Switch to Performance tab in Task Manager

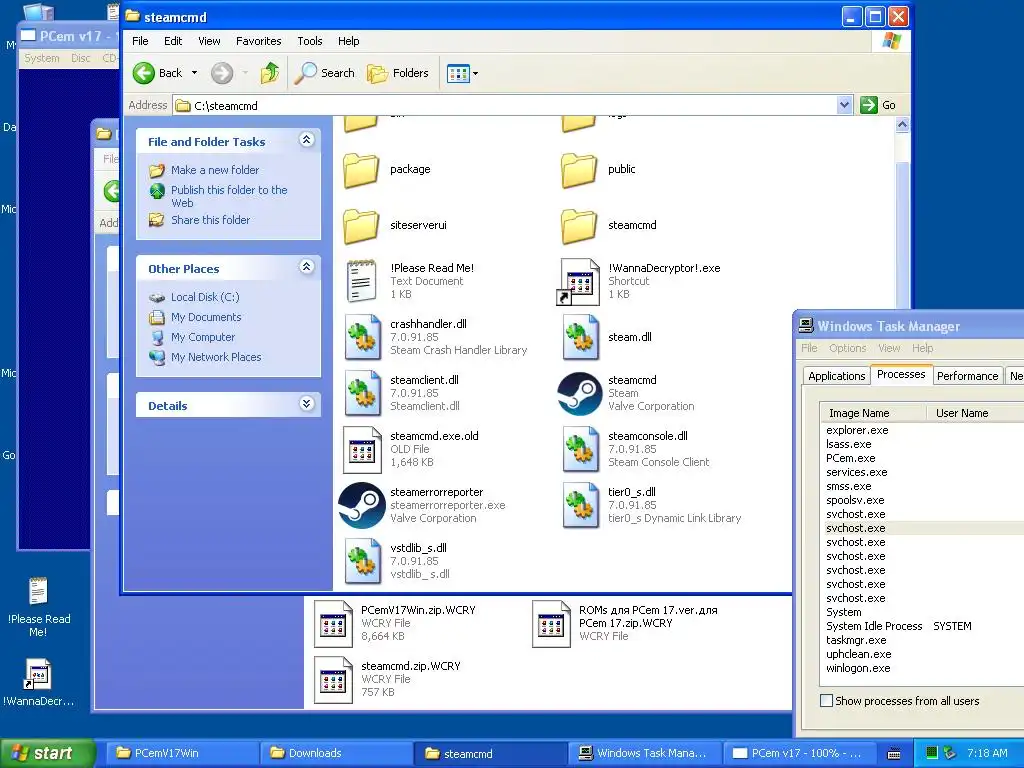(x=967, y=376)
